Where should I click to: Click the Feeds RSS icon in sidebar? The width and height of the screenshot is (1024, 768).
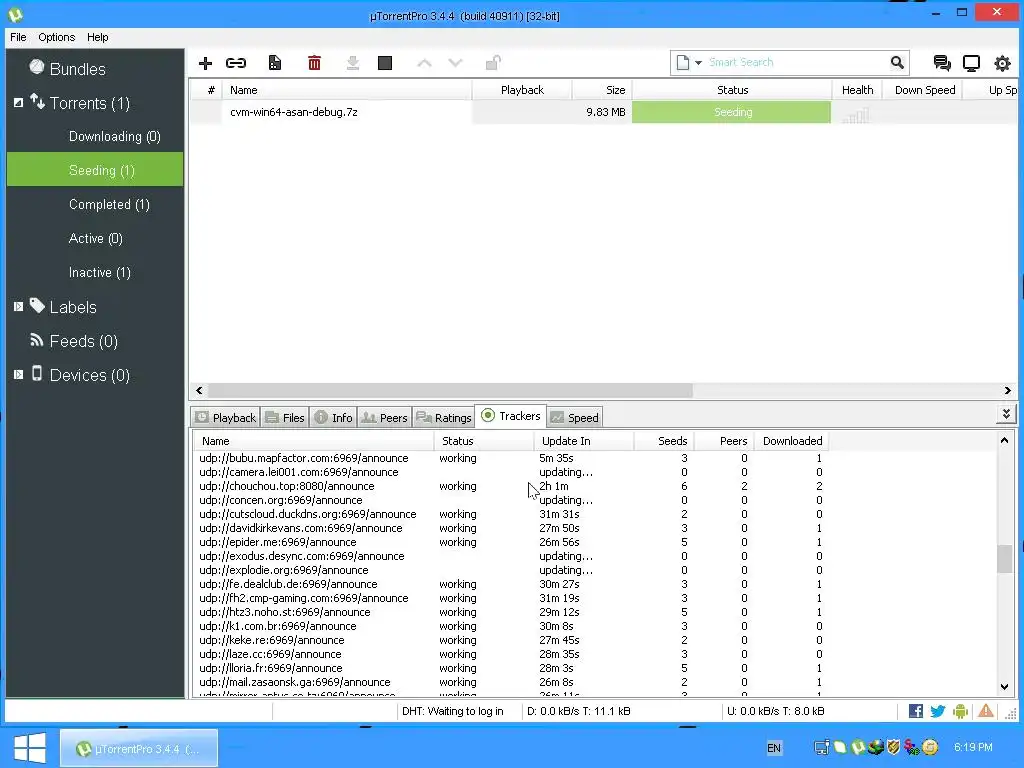coord(37,340)
